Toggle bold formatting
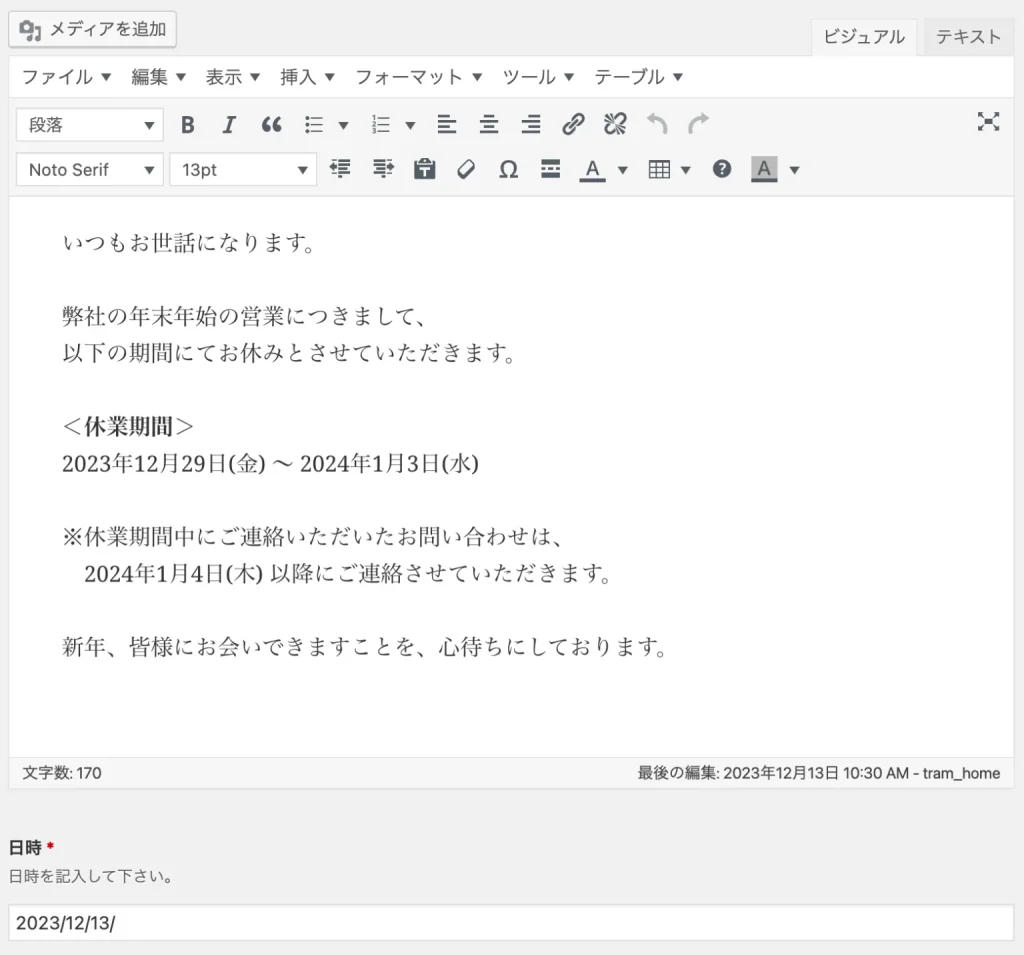The height and width of the screenshot is (955, 1024). [x=187, y=125]
